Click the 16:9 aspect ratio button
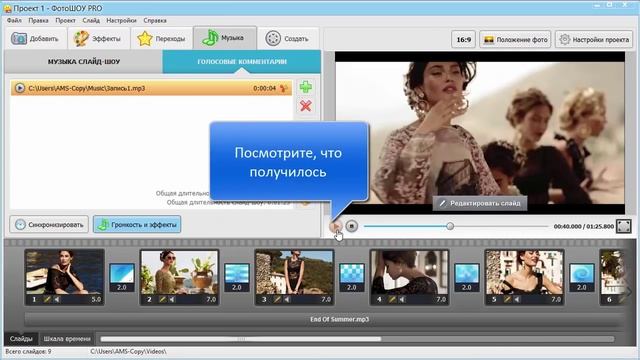Screen dimensions: 640x360 tap(463, 40)
